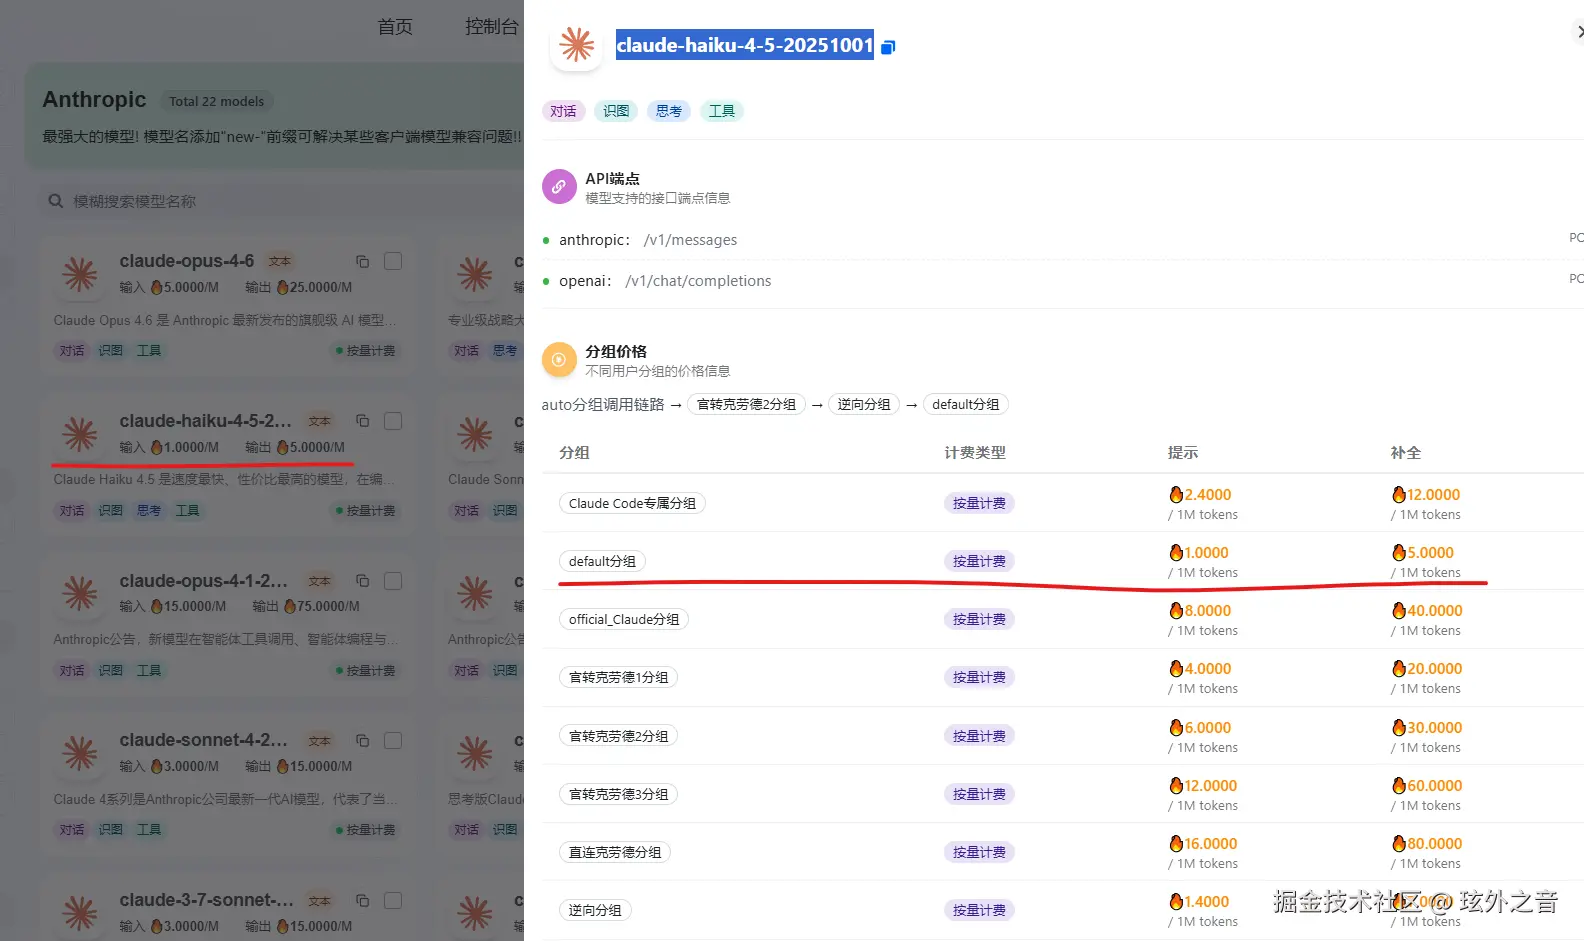Click the 工具 tag in detail panel
Screen dimensions: 1584x941
(x=721, y=111)
